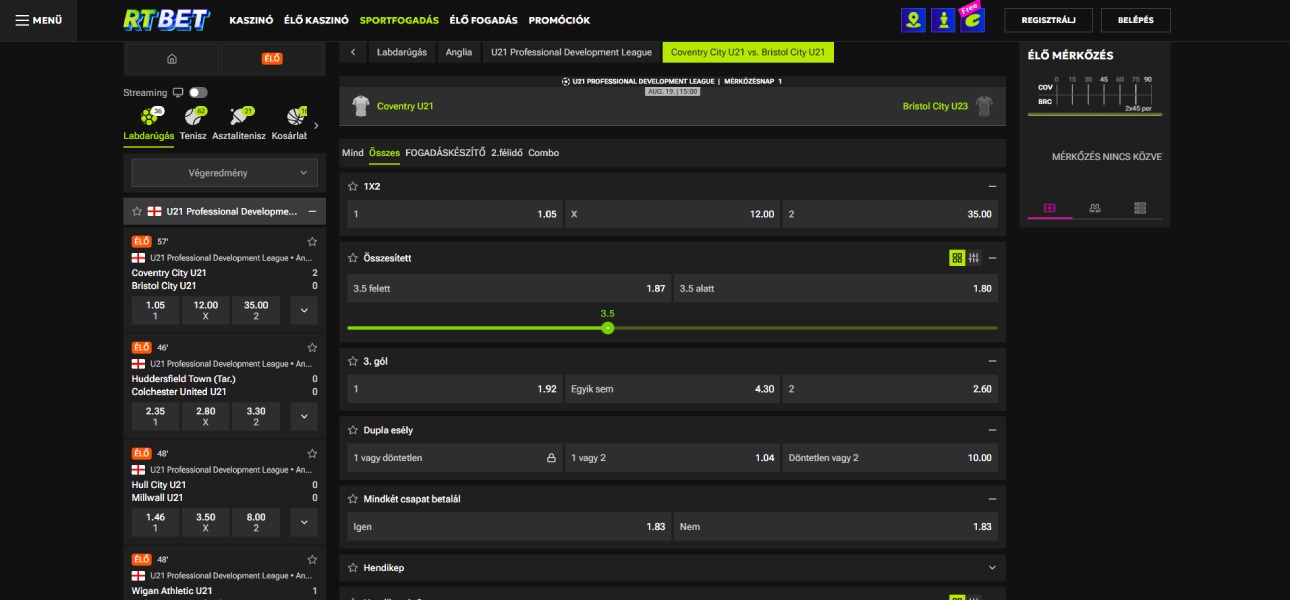Image resolution: width=1290 pixels, height=600 pixels.
Task: Show more sports with the right arrow
Action: 316,126
